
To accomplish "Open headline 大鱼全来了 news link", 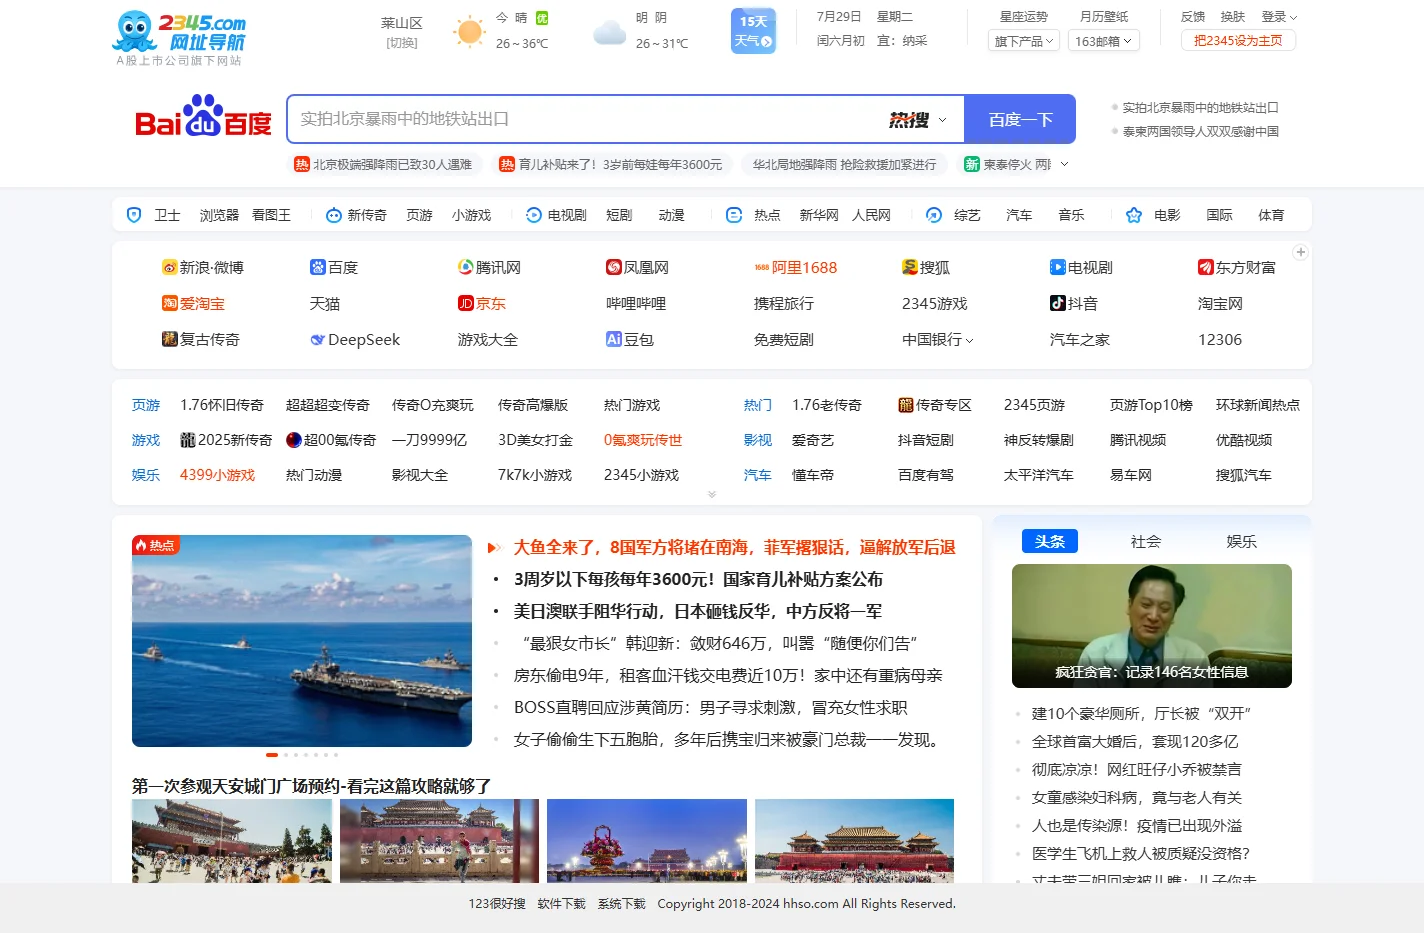I will 734,547.
